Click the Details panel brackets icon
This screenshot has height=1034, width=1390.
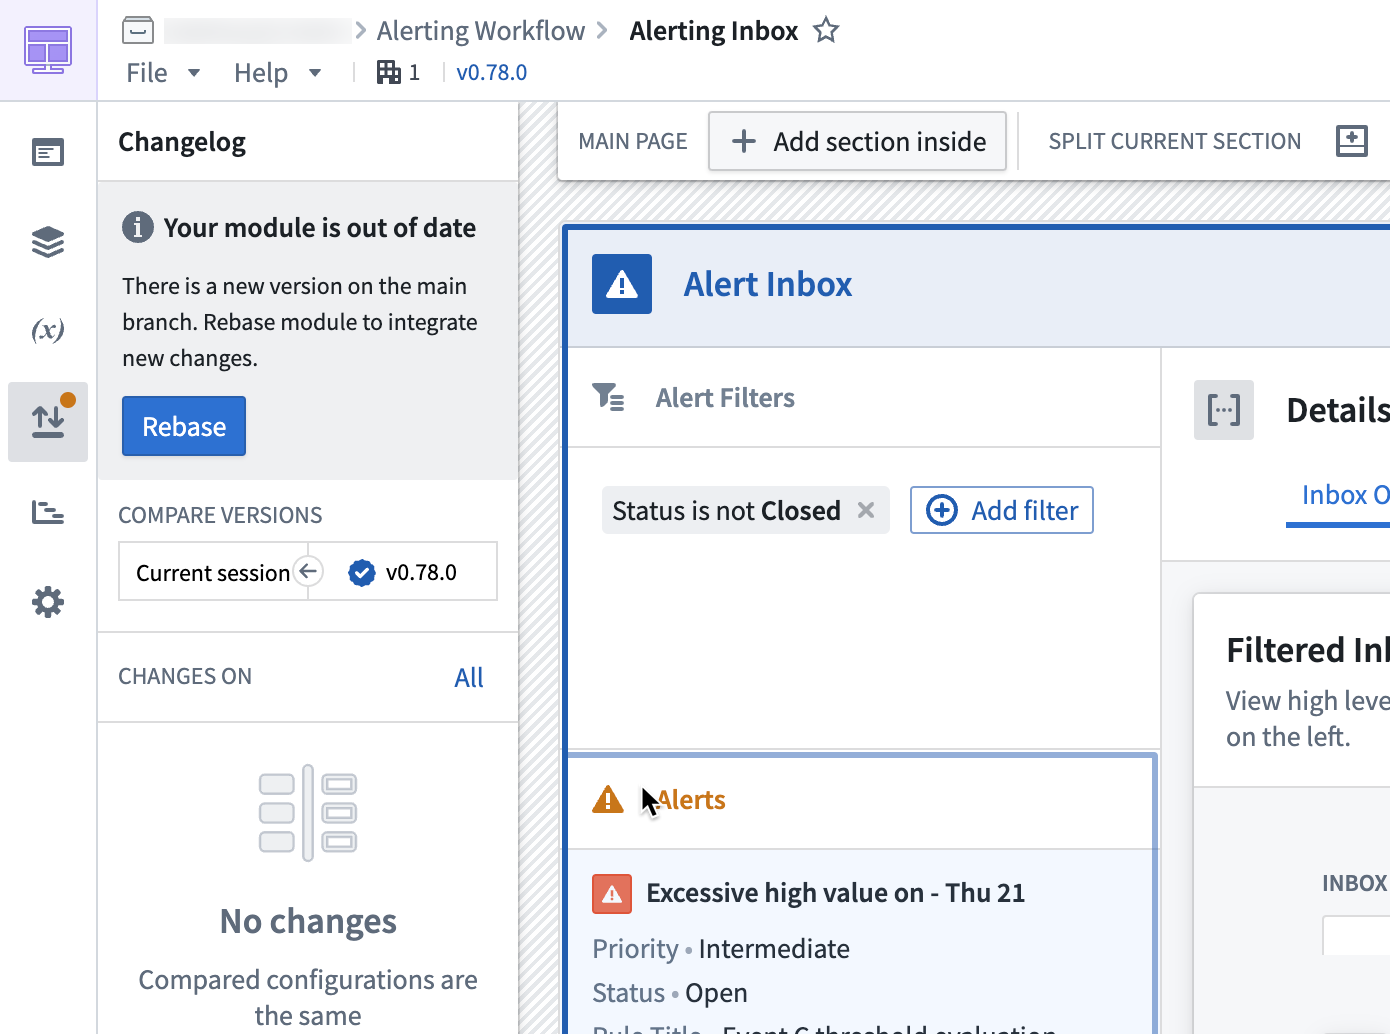coord(1223,410)
